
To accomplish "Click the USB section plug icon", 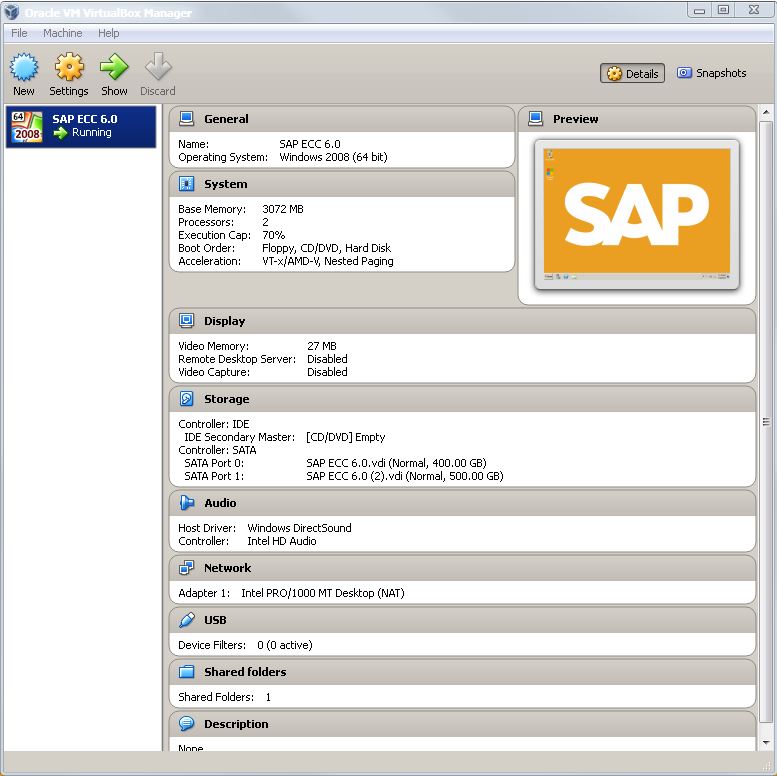I will (187, 619).
